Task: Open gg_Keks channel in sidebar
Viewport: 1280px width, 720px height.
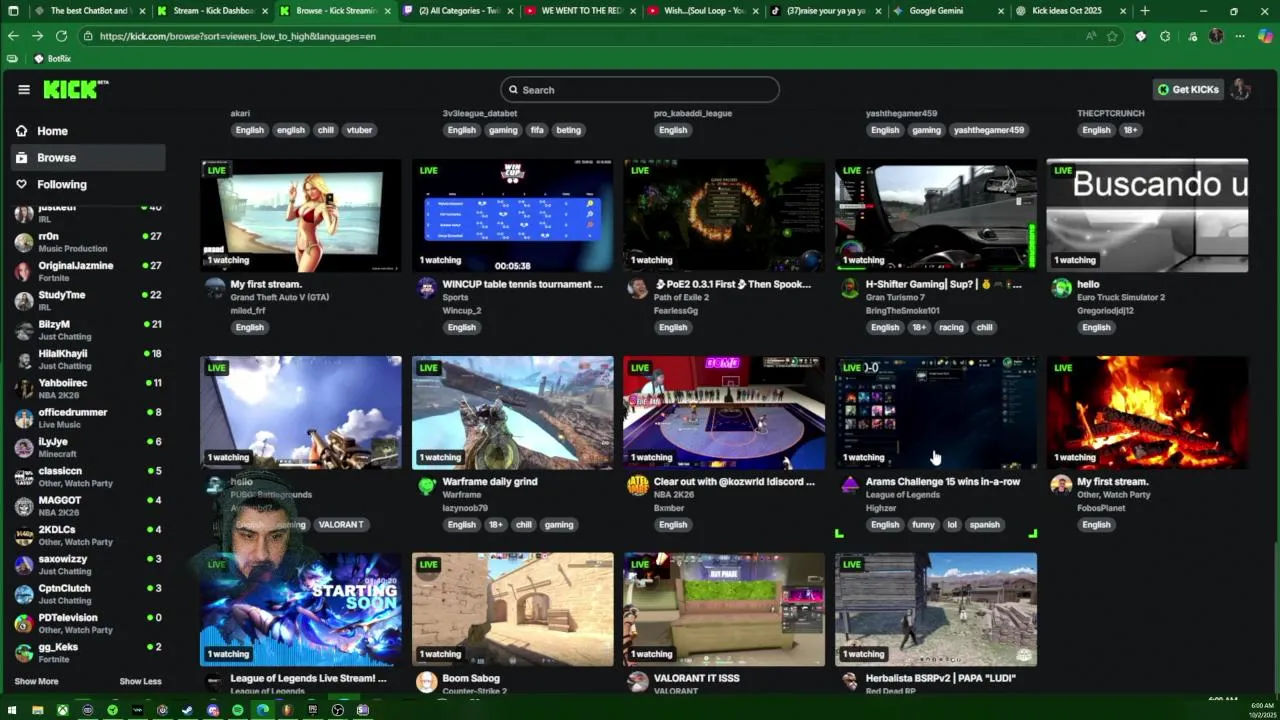Action: click(x=88, y=652)
